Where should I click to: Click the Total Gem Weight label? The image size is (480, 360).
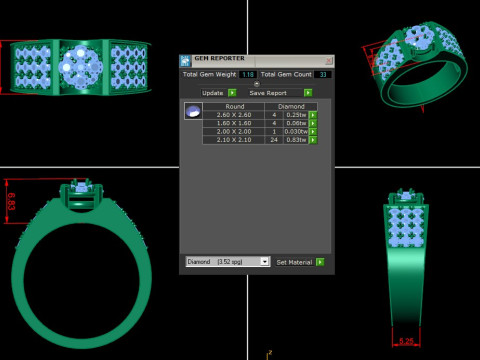(x=209, y=74)
